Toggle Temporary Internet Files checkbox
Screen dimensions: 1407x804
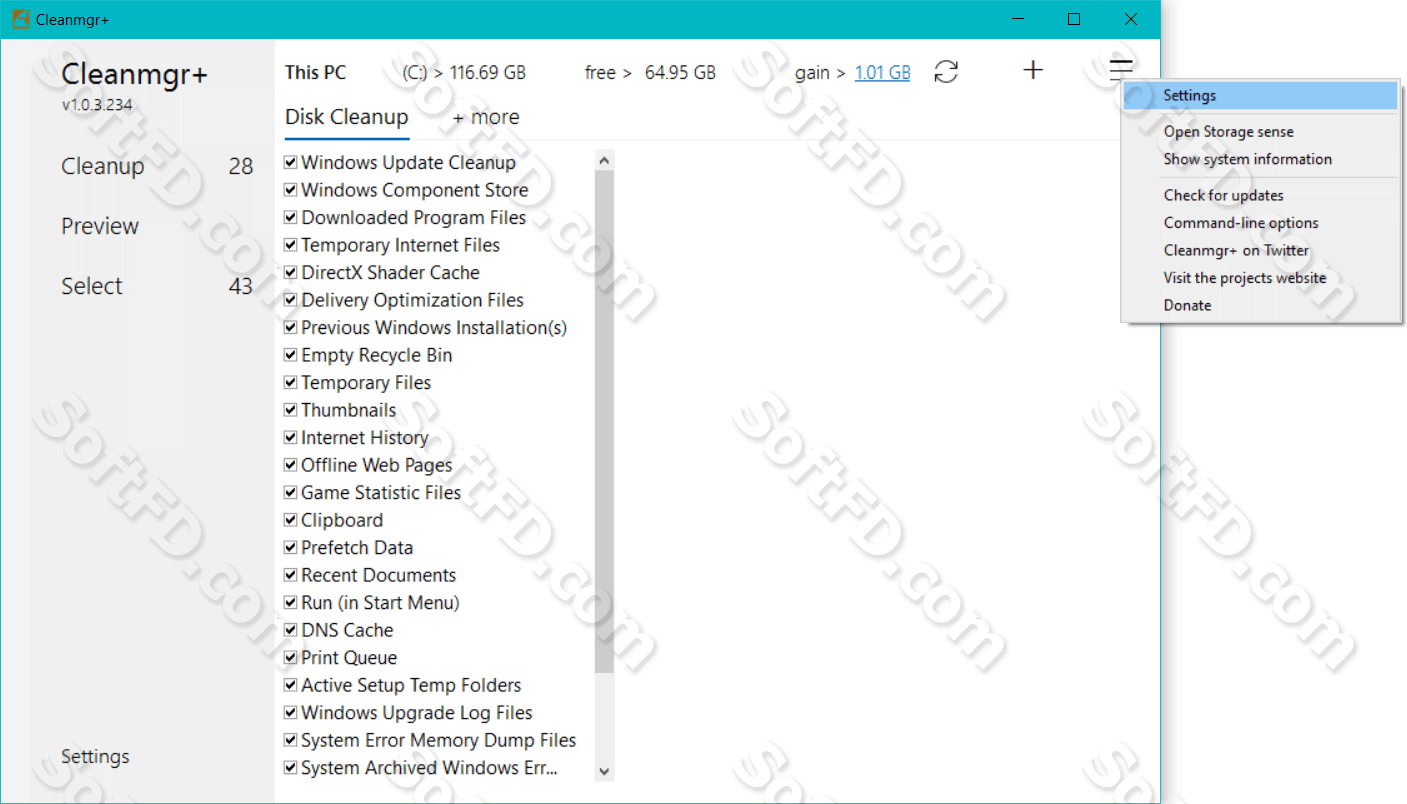click(x=291, y=245)
